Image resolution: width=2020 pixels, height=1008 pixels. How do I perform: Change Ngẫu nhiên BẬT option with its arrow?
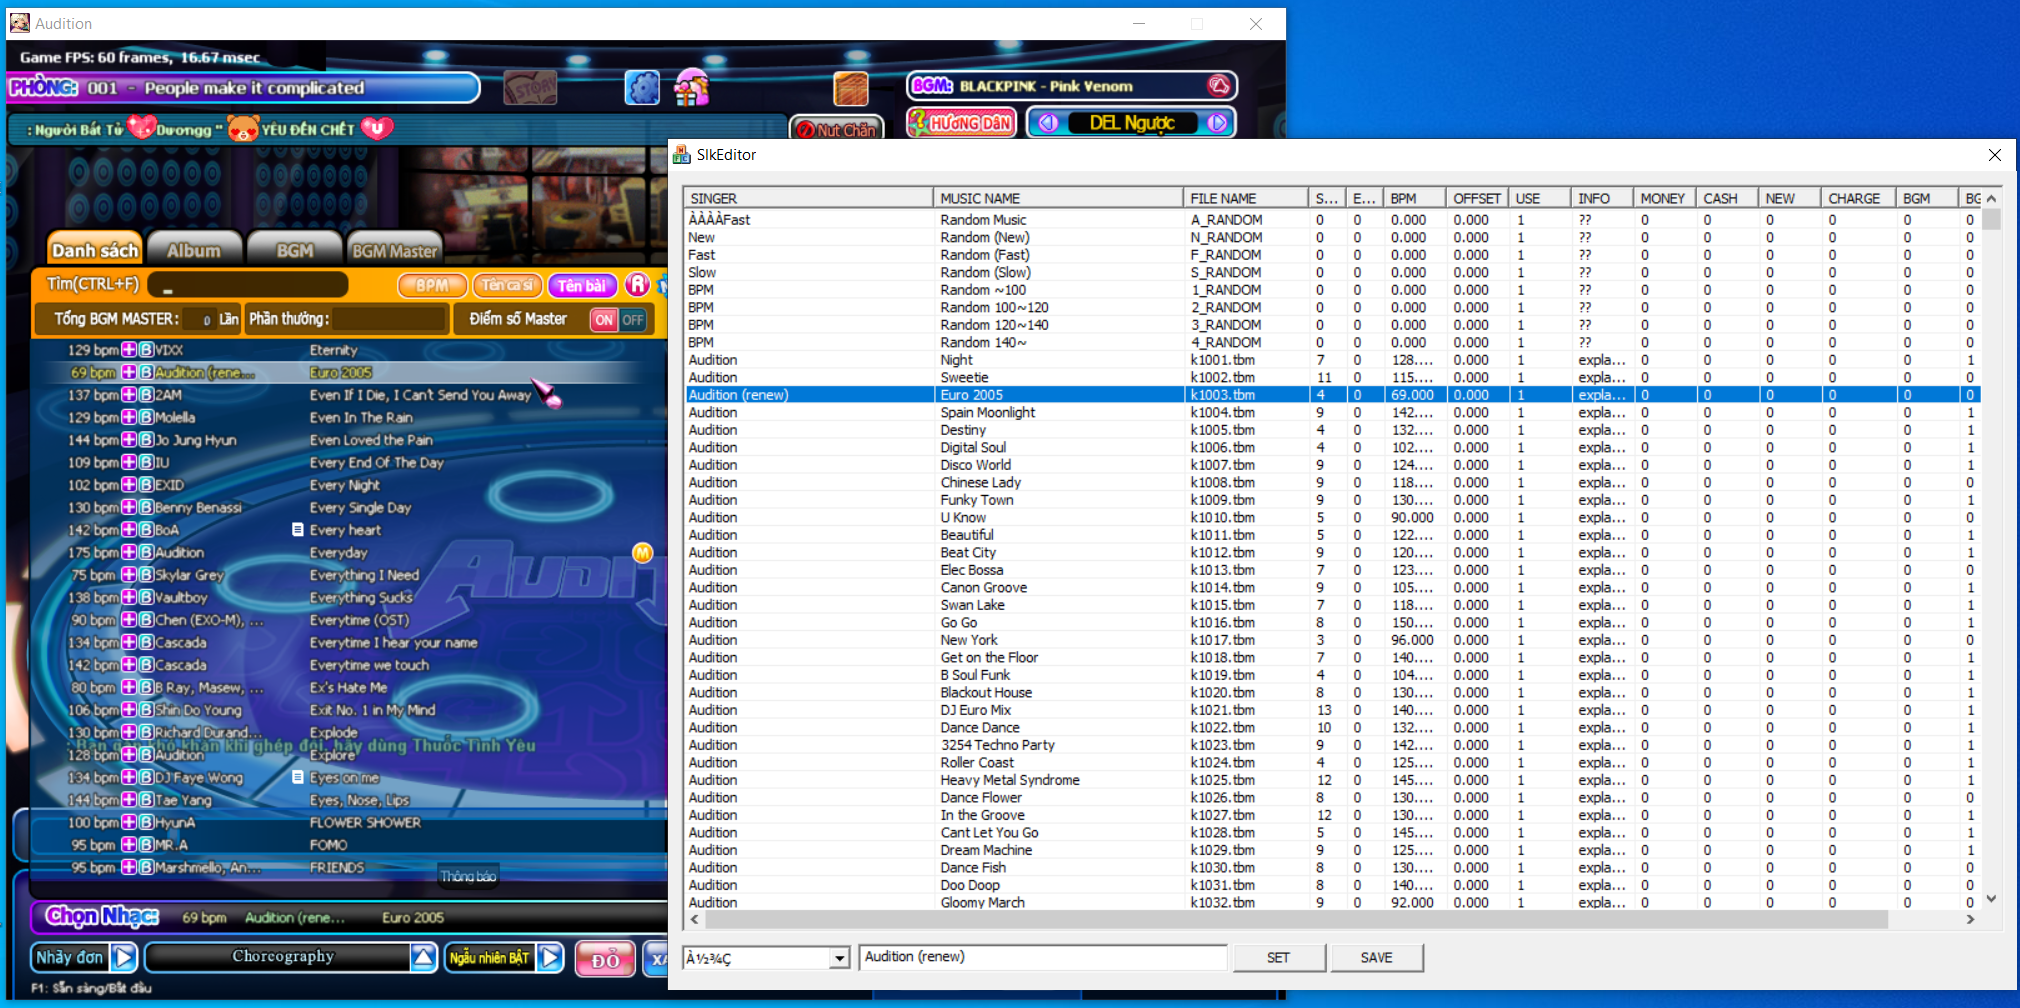coord(550,957)
